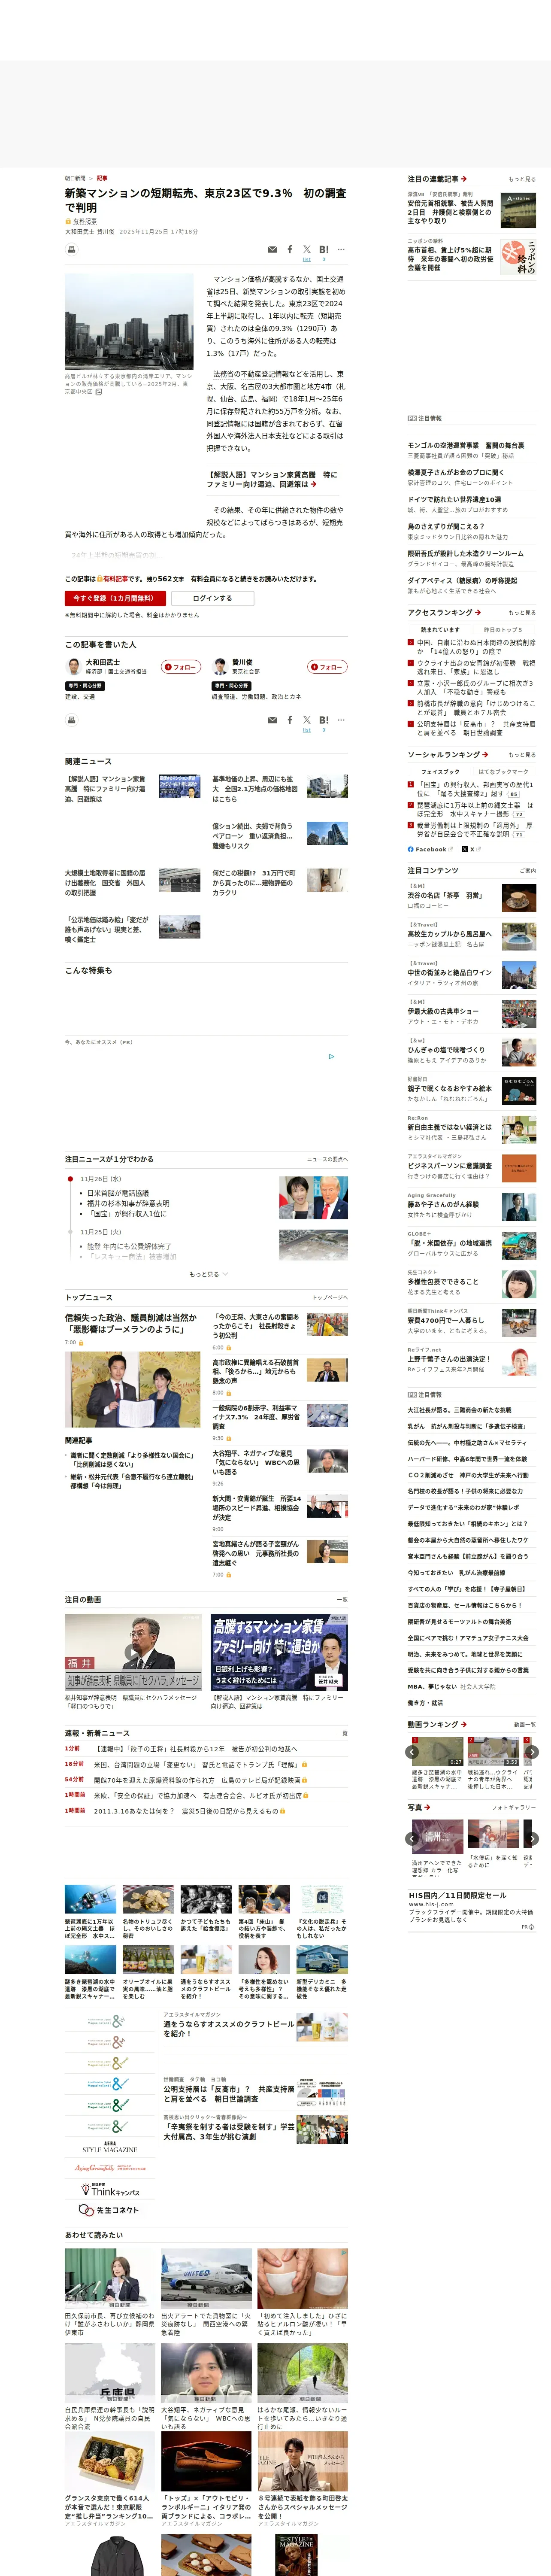
Task: Click Facebook share icon below authors section
Action: [290, 720]
